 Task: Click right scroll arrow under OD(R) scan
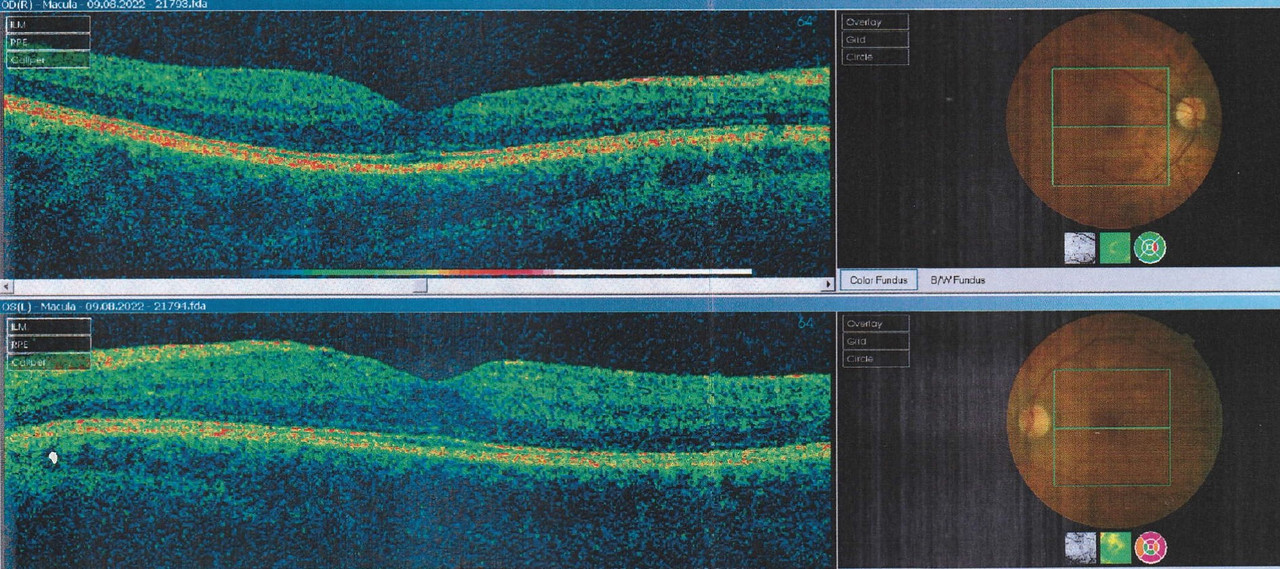828,285
